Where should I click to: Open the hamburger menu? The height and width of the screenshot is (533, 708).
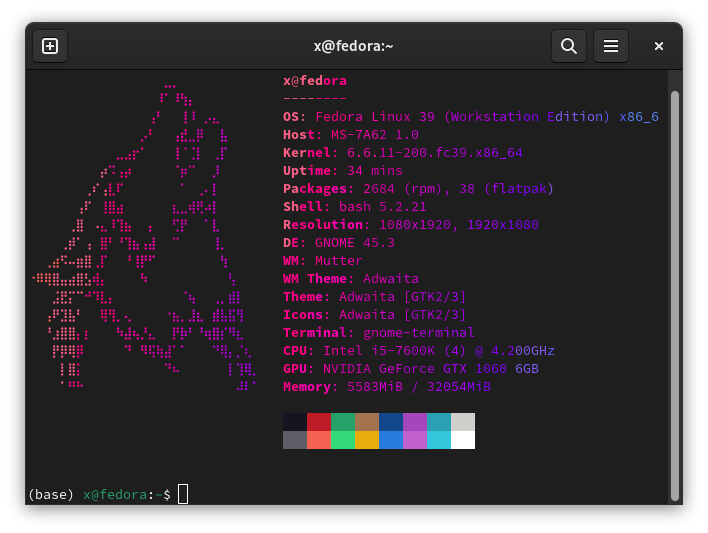(x=610, y=46)
